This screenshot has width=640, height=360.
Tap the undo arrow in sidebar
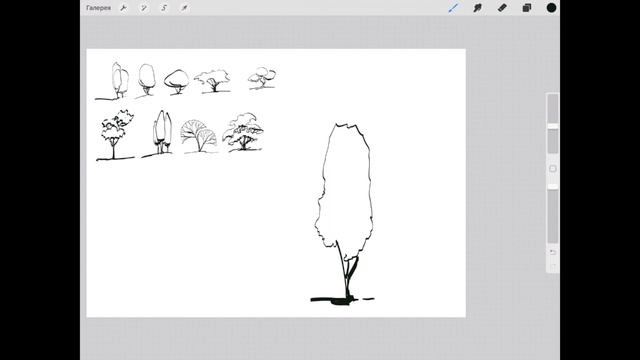(x=553, y=252)
